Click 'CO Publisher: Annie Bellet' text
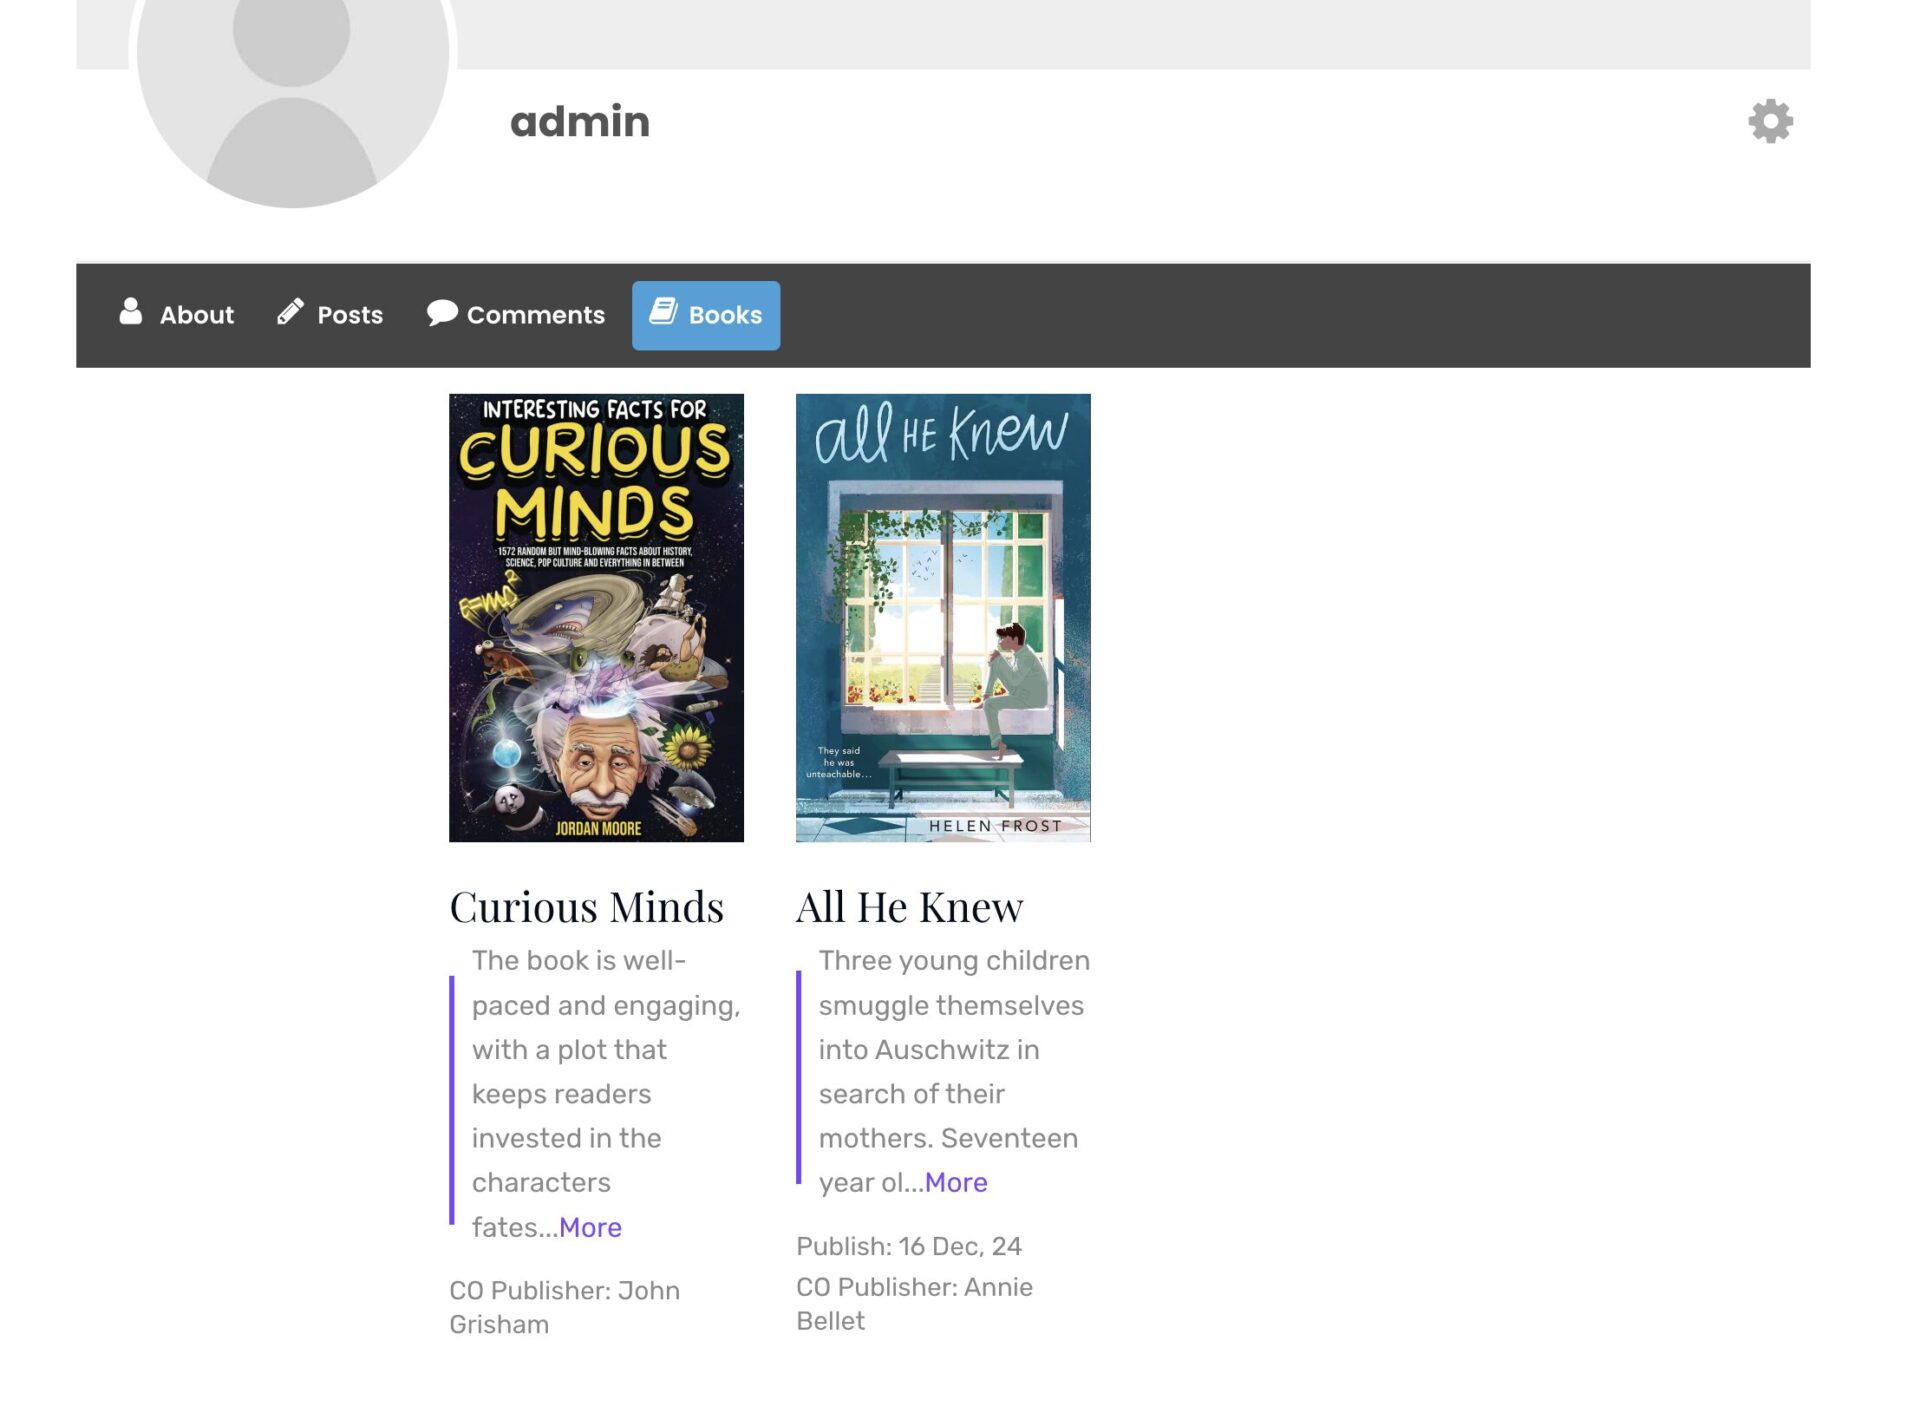The image size is (1920, 1426). point(915,1303)
